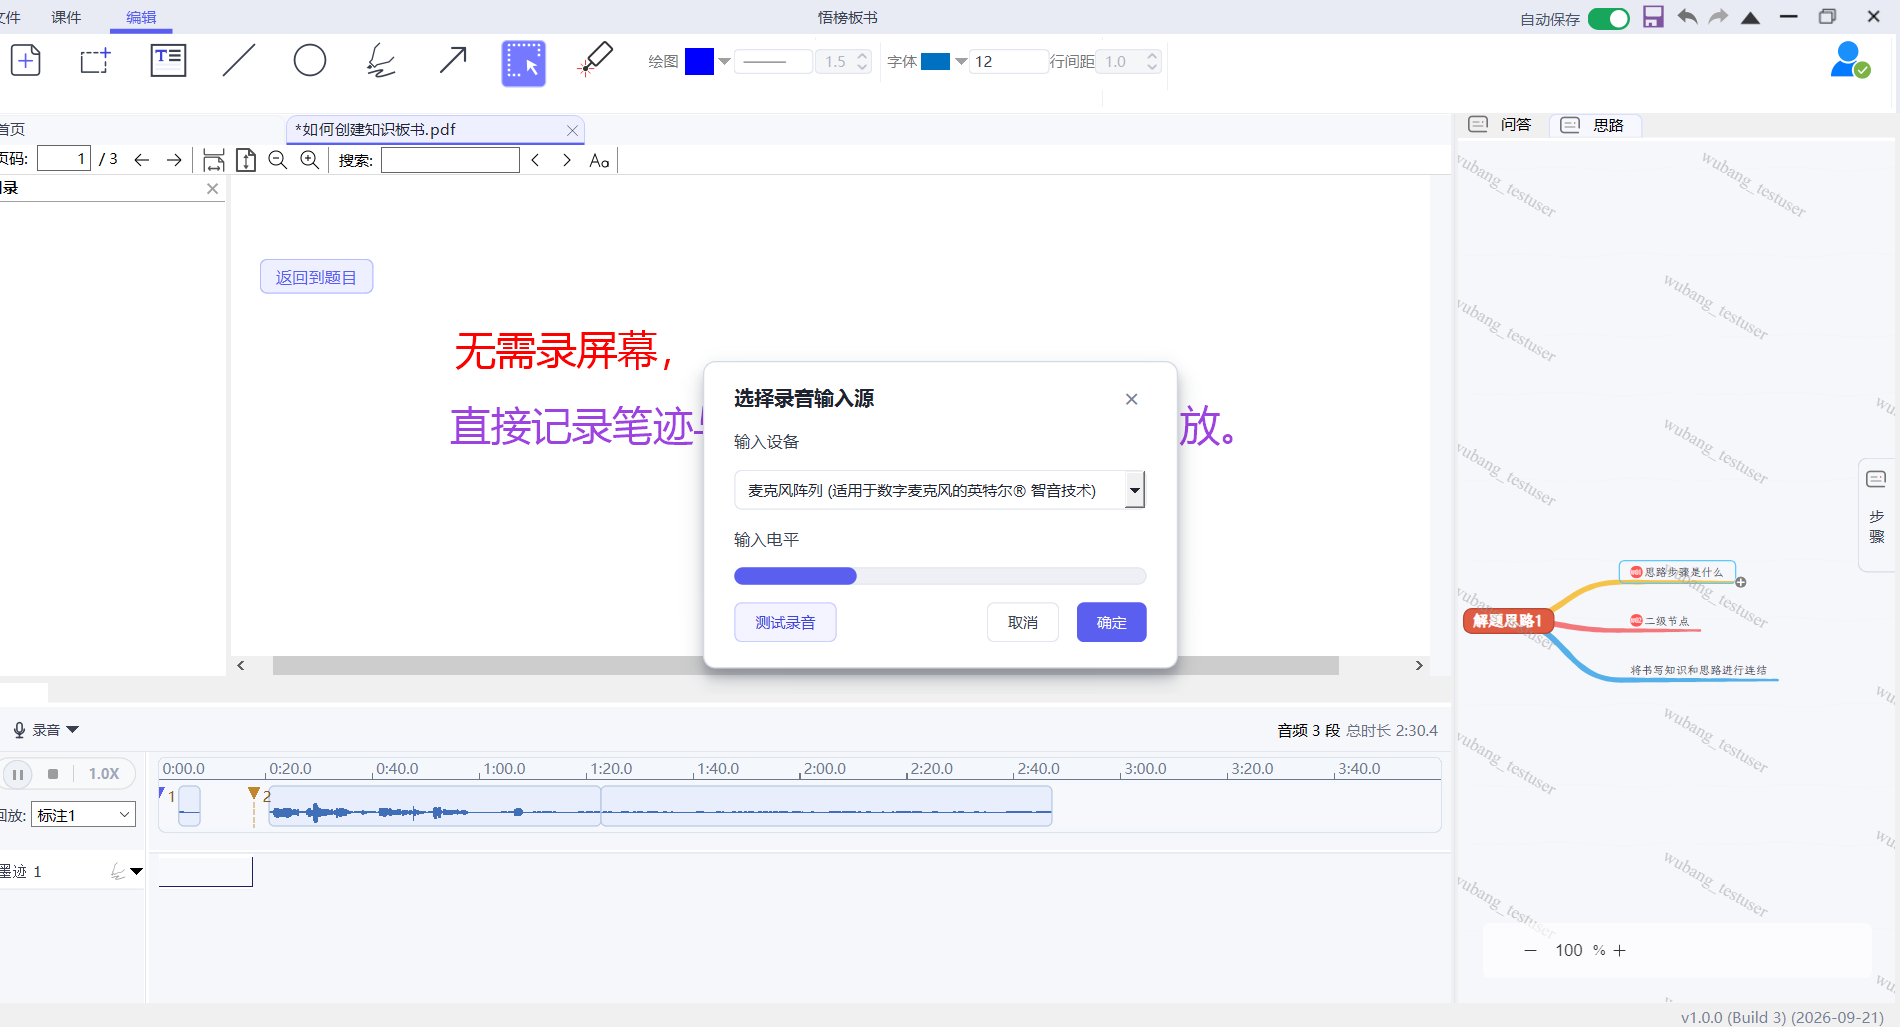This screenshot has width=1900, height=1027.
Task: Zoom in the PDF view
Action: click(310, 160)
